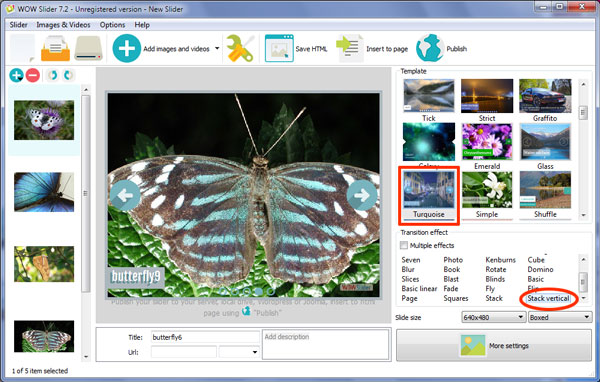Choose the Kenburns transition effect
The width and height of the screenshot is (600, 382).
(x=501, y=260)
